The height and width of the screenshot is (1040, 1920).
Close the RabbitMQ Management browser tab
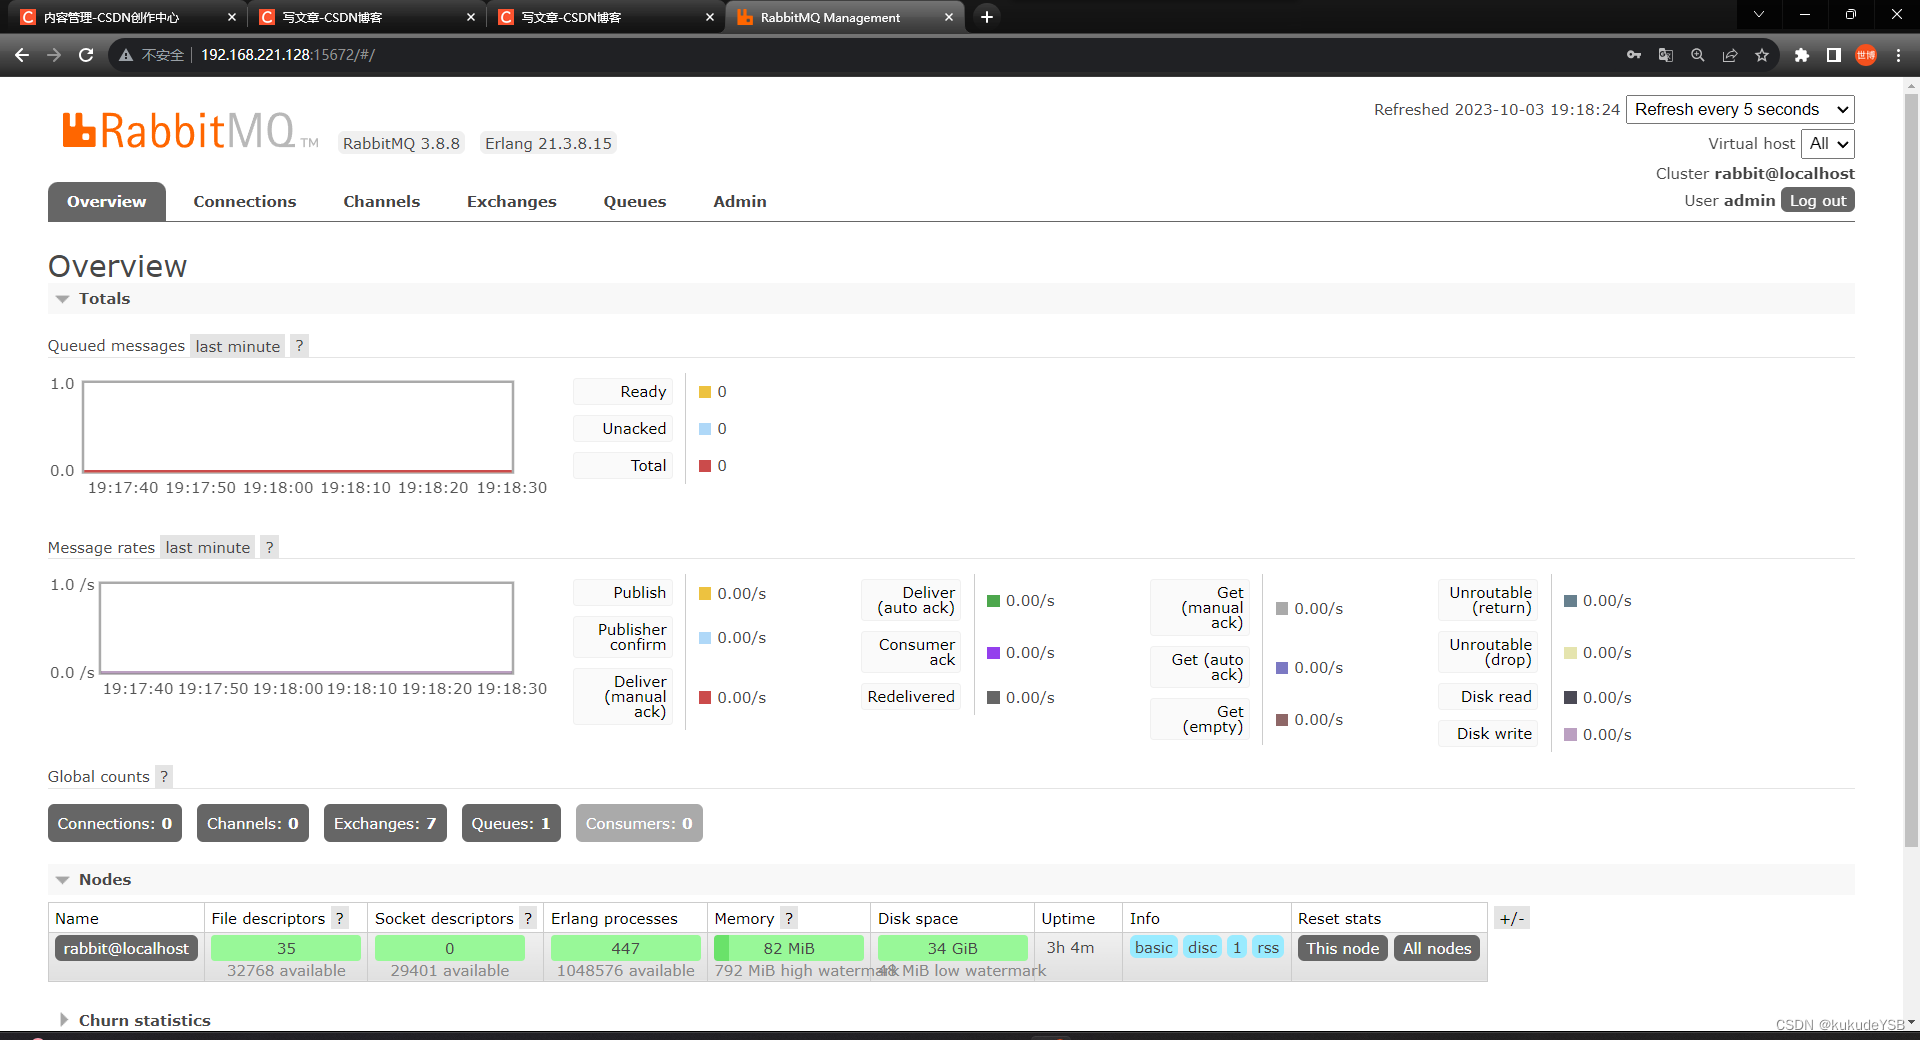949,17
